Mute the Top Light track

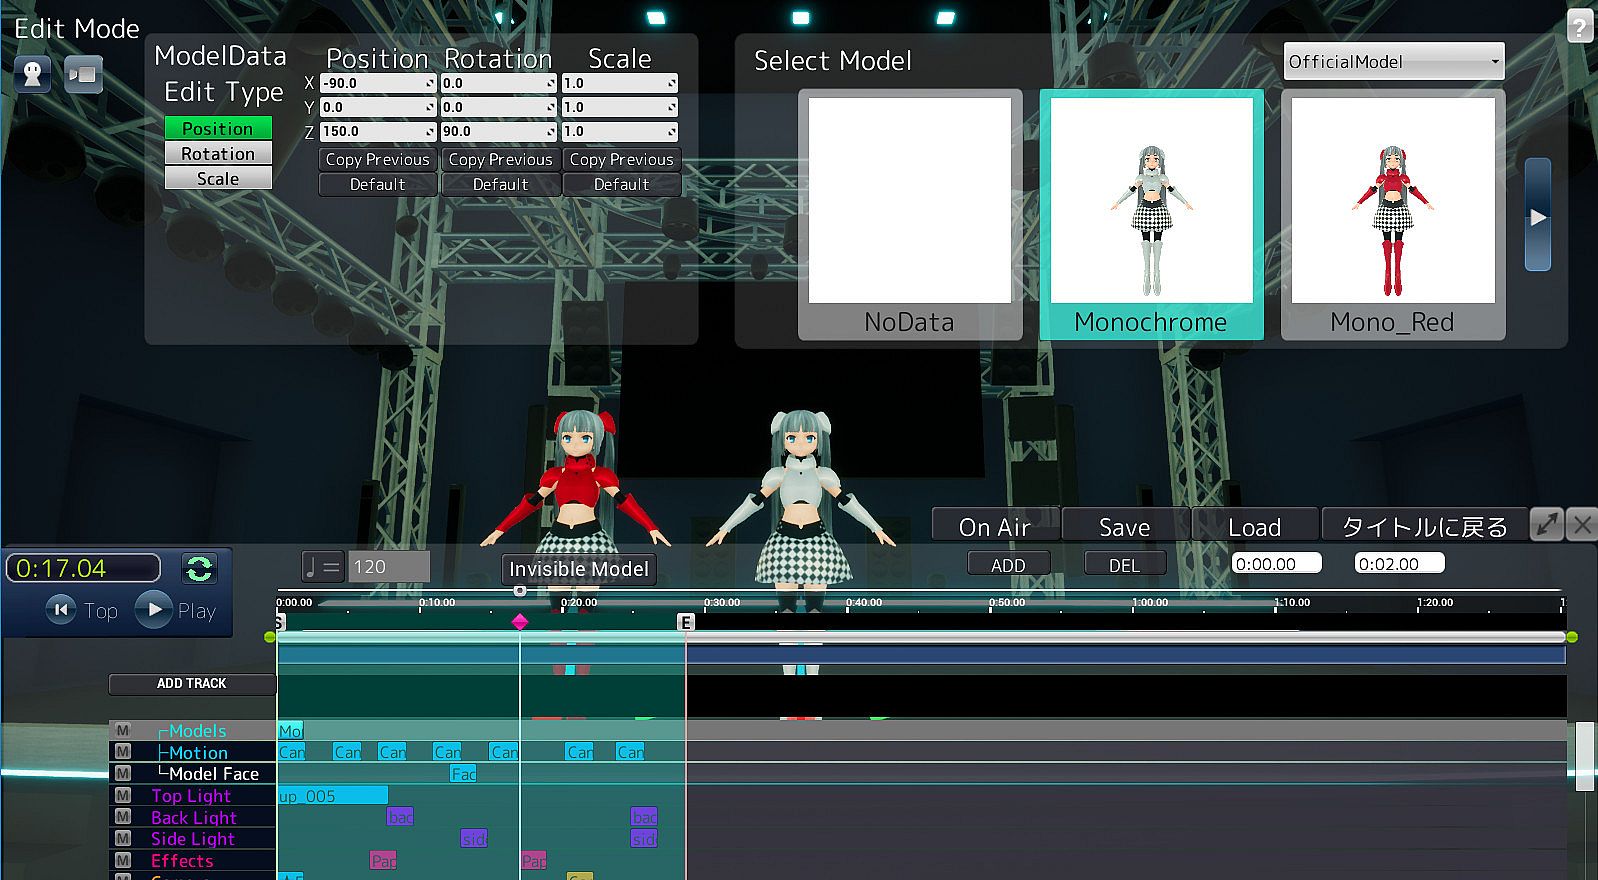click(123, 795)
